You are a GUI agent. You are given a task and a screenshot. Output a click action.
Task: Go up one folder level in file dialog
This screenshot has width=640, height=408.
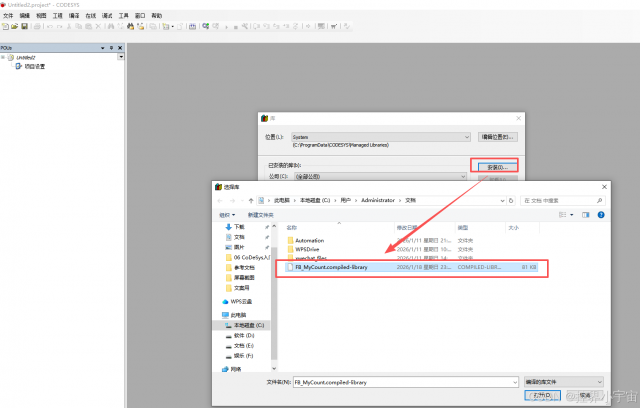(x=249, y=200)
